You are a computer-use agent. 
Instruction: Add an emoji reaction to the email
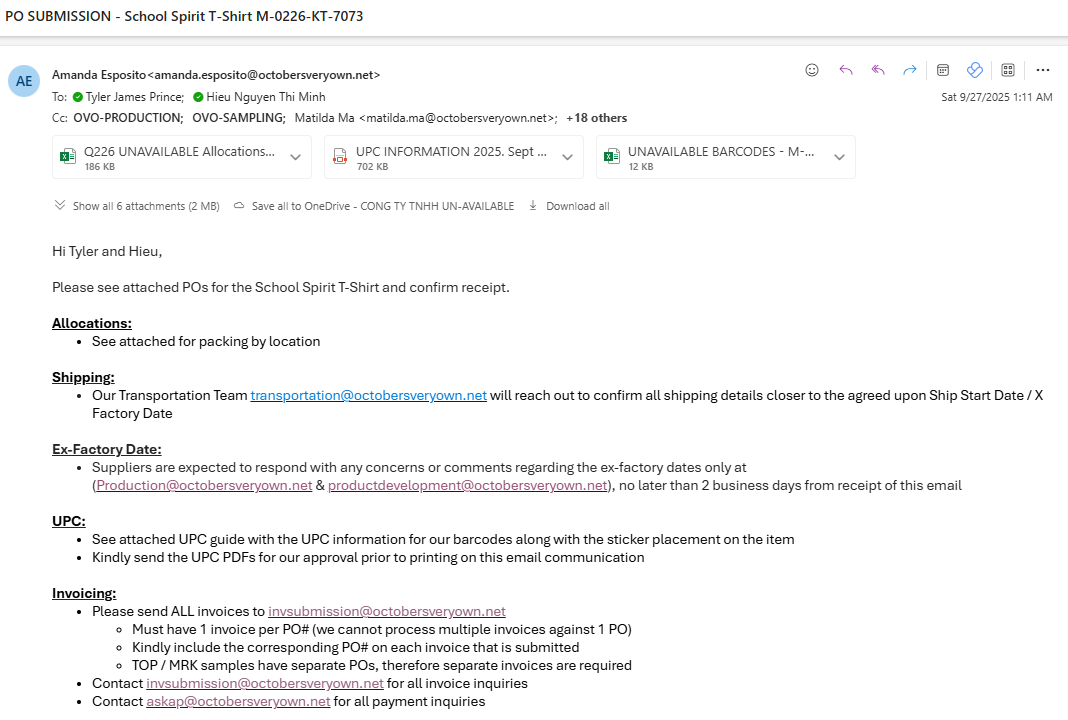tap(812, 70)
